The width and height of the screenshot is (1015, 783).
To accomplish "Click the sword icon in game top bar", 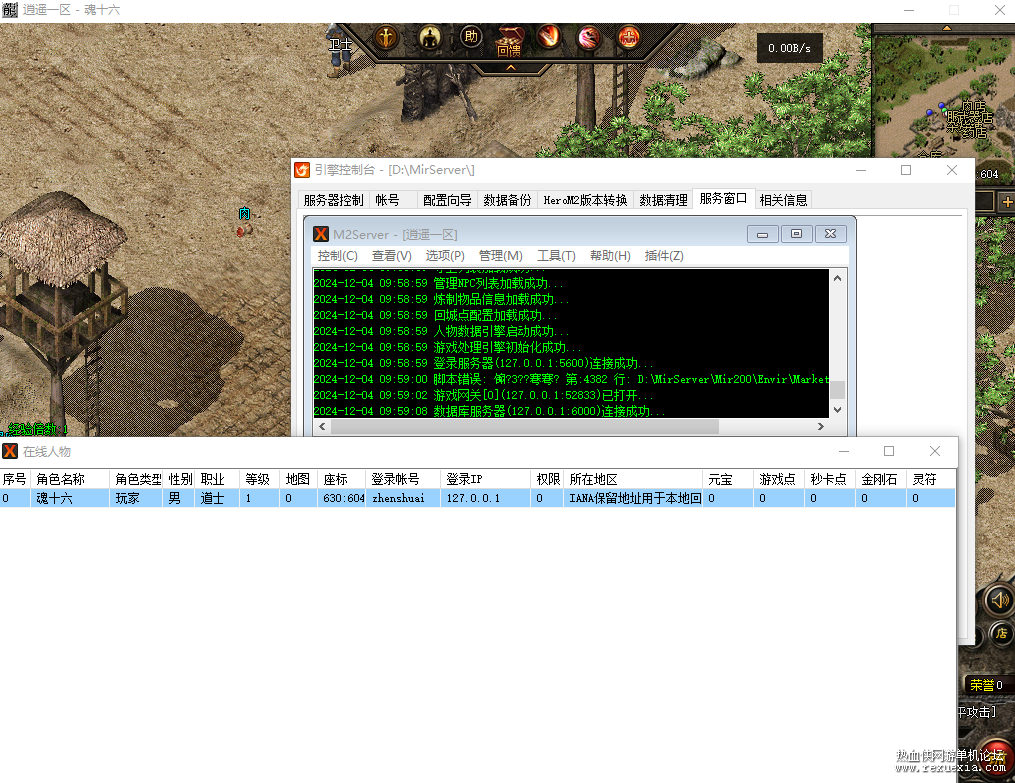I will point(386,38).
